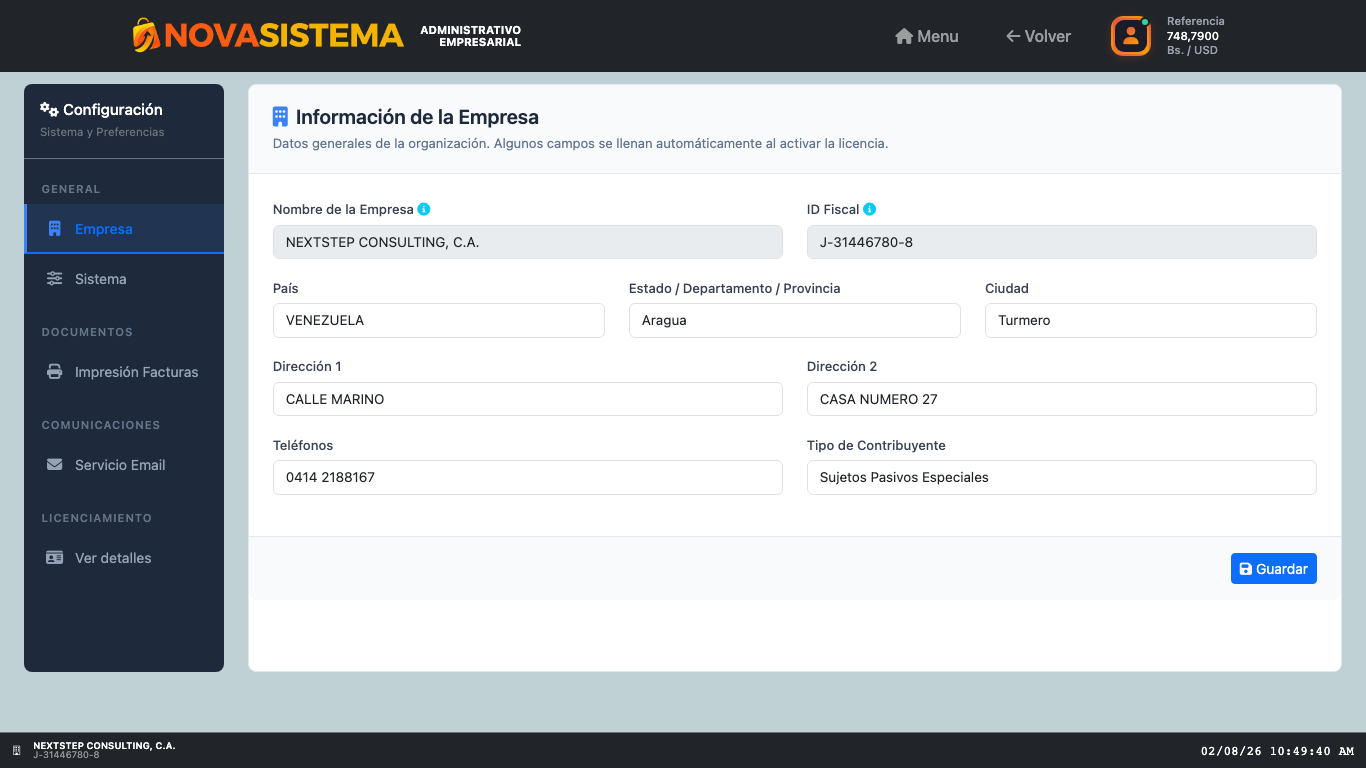Click the back arrow icon beside Volver
The image size is (1366, 768).
[1013, 36]
